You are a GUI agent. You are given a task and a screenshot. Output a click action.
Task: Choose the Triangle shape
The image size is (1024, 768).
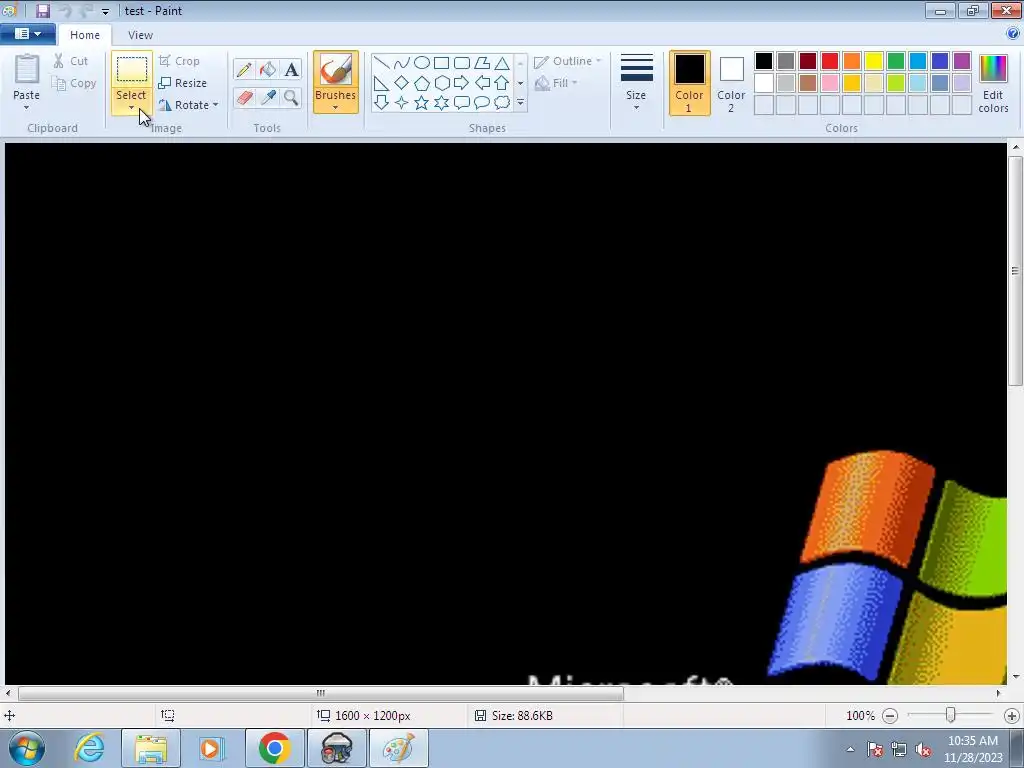[502, 63]
